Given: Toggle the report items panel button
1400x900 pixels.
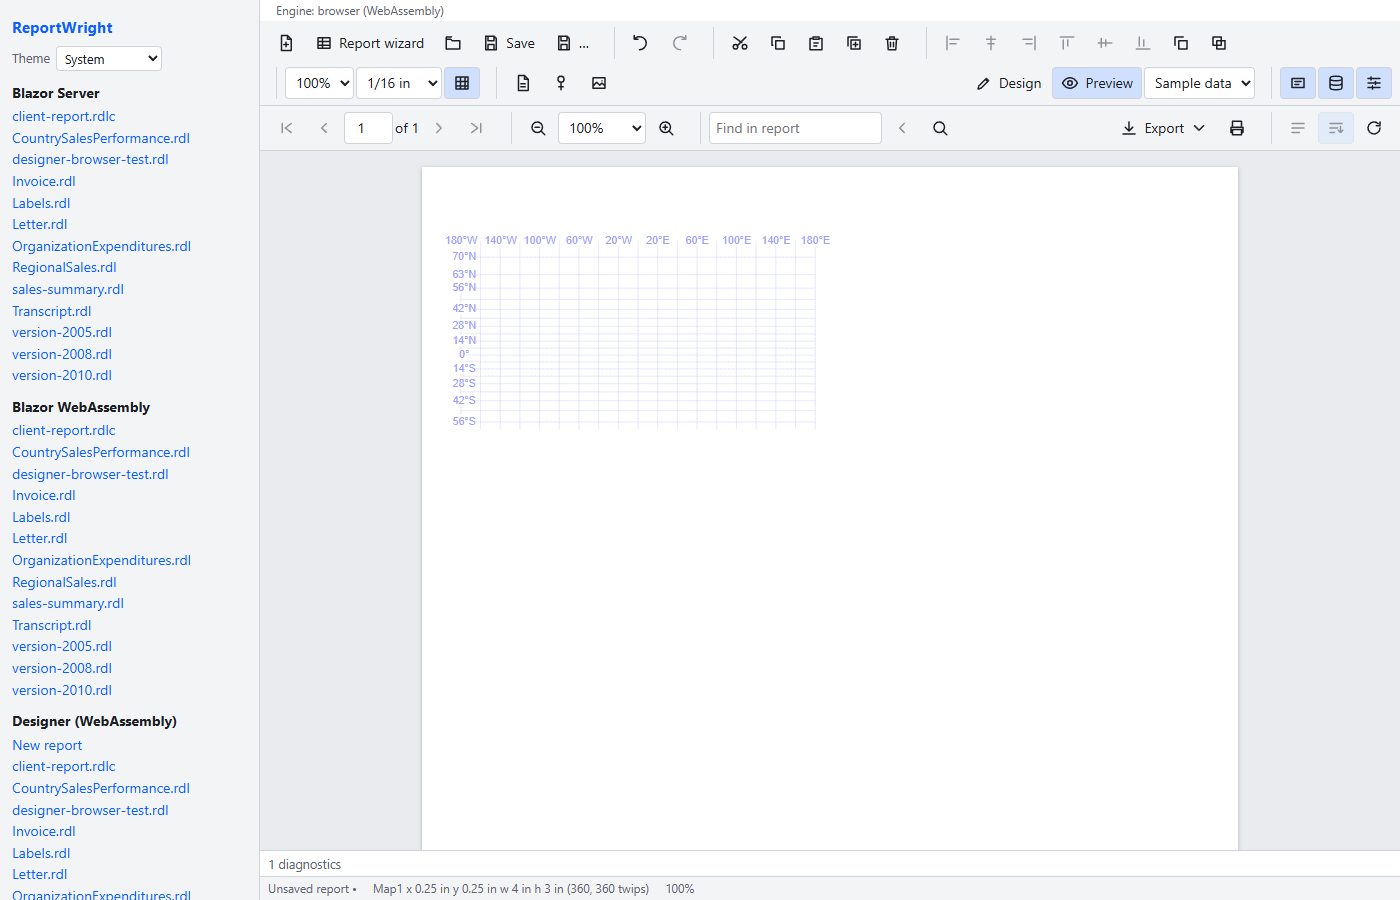Looking at the screenshot, I should pos(1298,83).
